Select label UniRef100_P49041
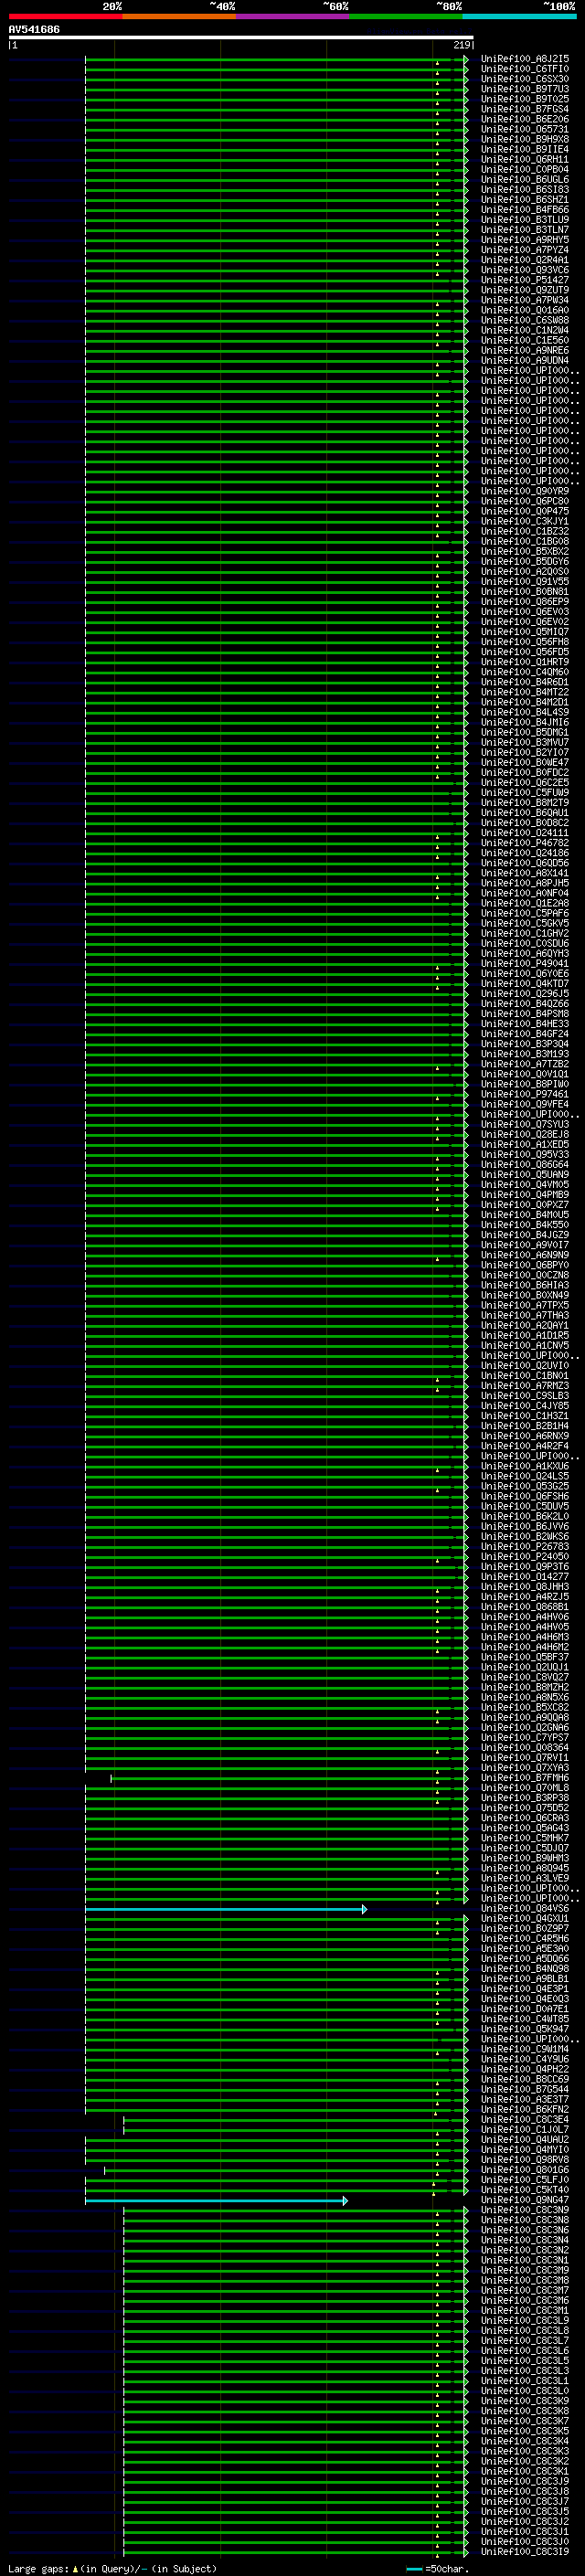This screenshot has height=2576, width=585. point(525,963)
